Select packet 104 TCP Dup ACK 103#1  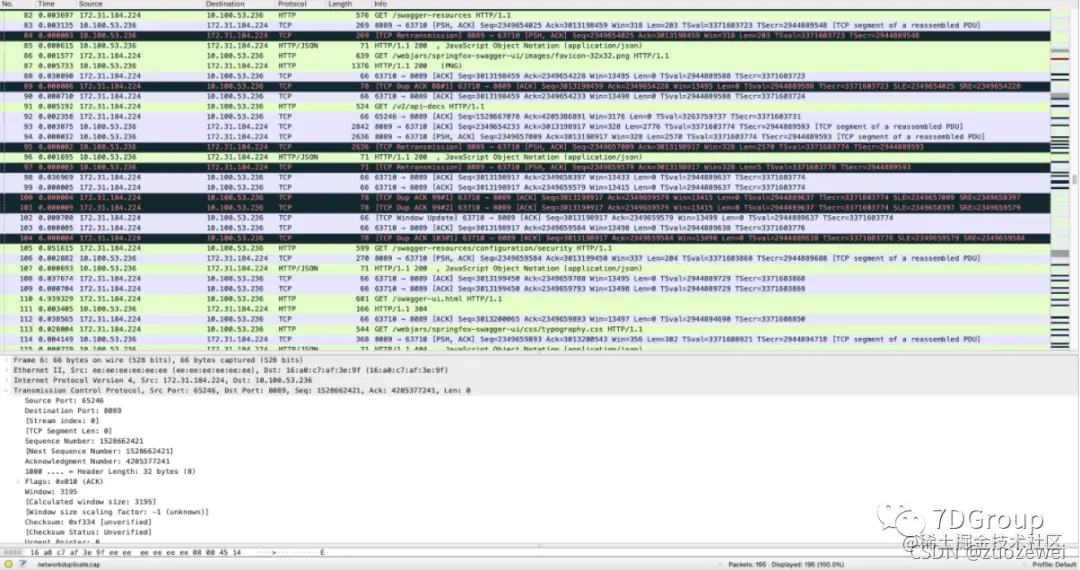pos(525,238)
